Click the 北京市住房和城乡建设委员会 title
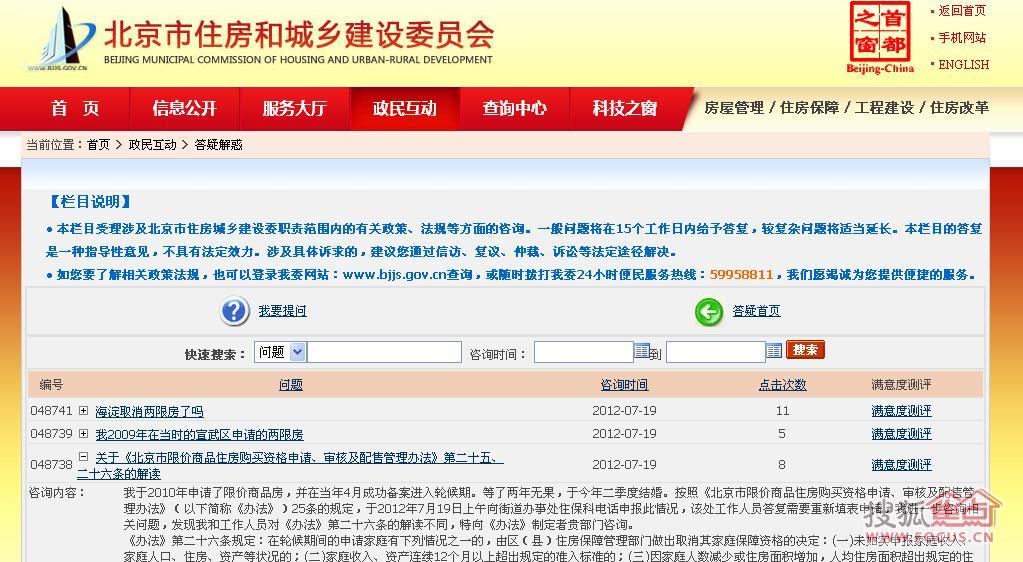 tap(299, 34)
